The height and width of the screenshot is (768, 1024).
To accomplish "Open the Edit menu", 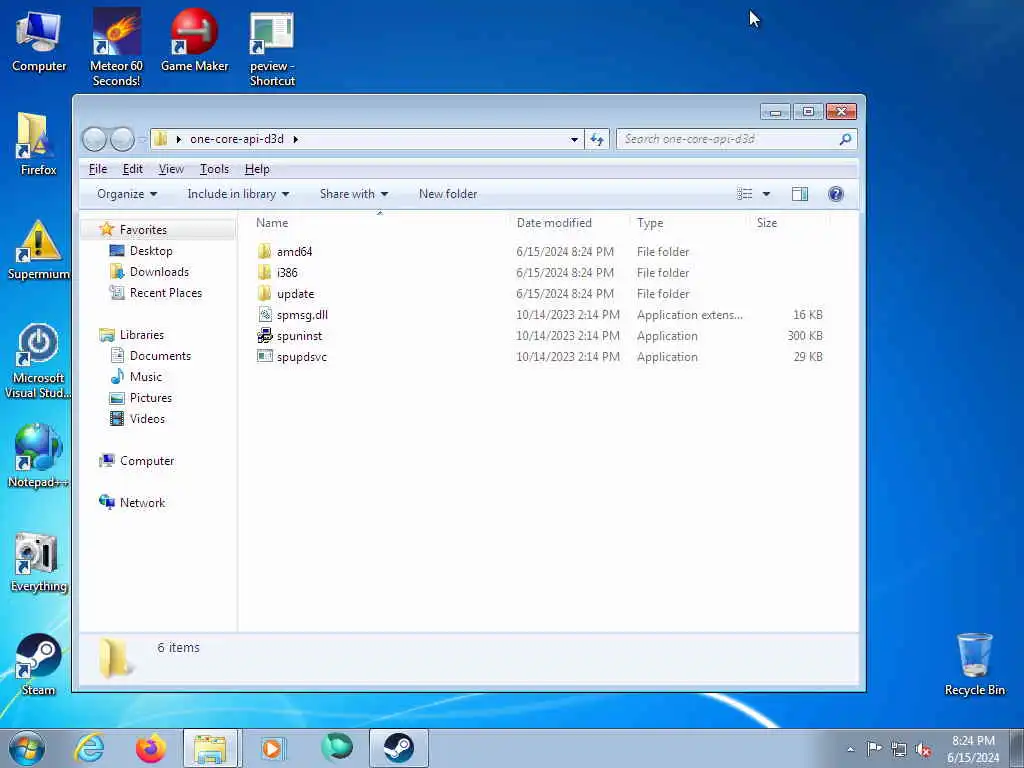I will [x=133, y=169].
